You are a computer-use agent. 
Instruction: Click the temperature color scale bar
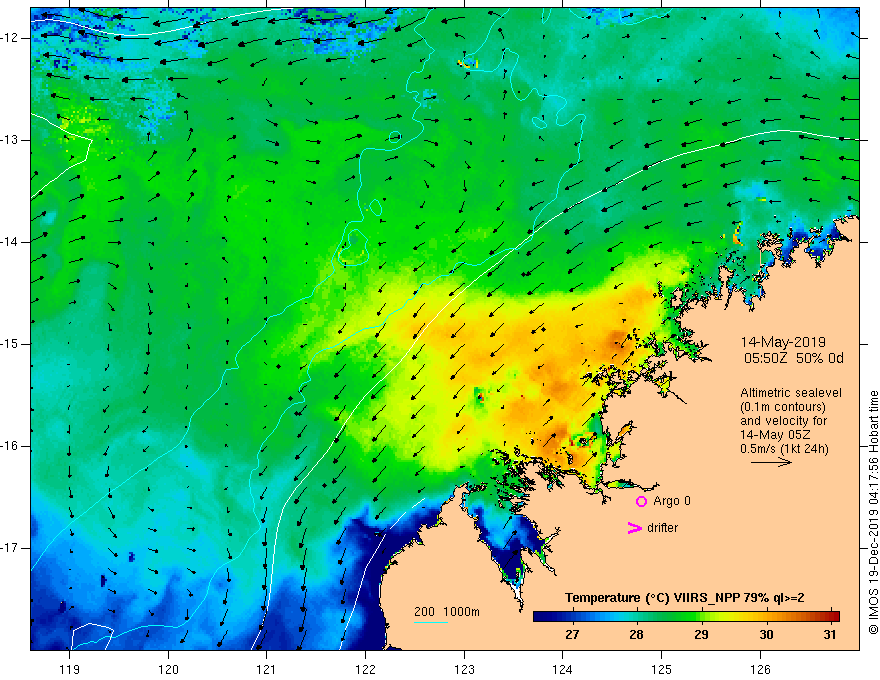pos(686,616)
